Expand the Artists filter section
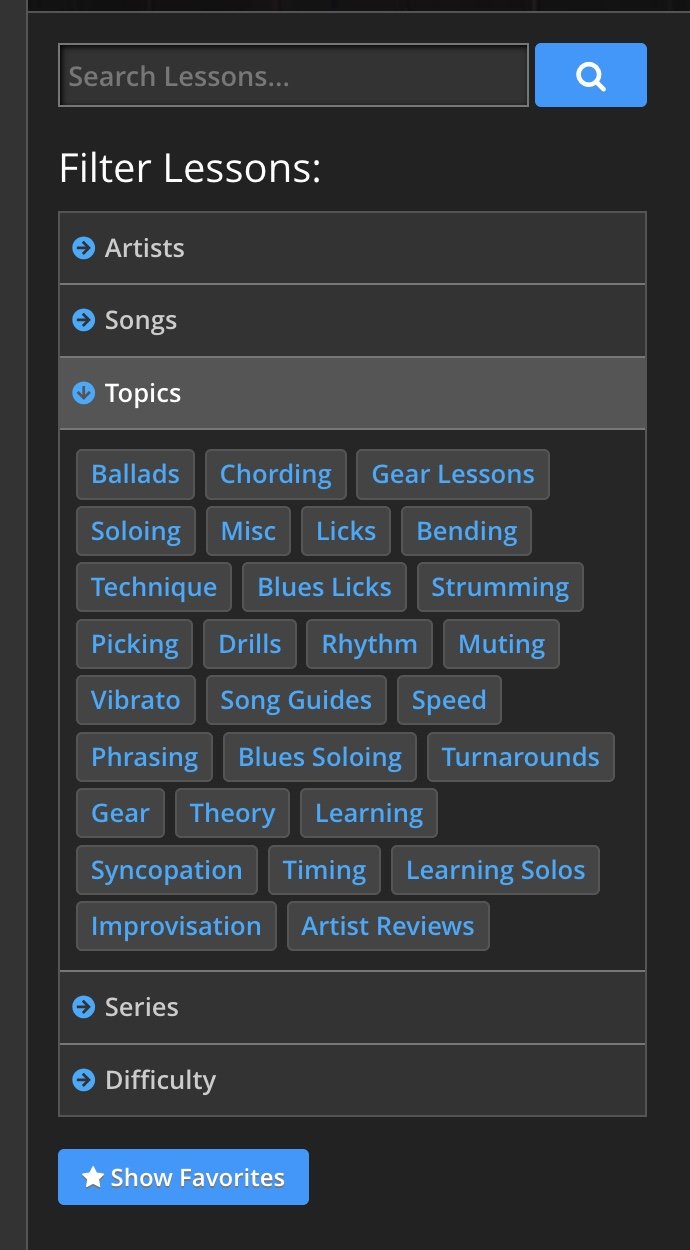Screen dimensions: 690x1250 coord(352,248)
